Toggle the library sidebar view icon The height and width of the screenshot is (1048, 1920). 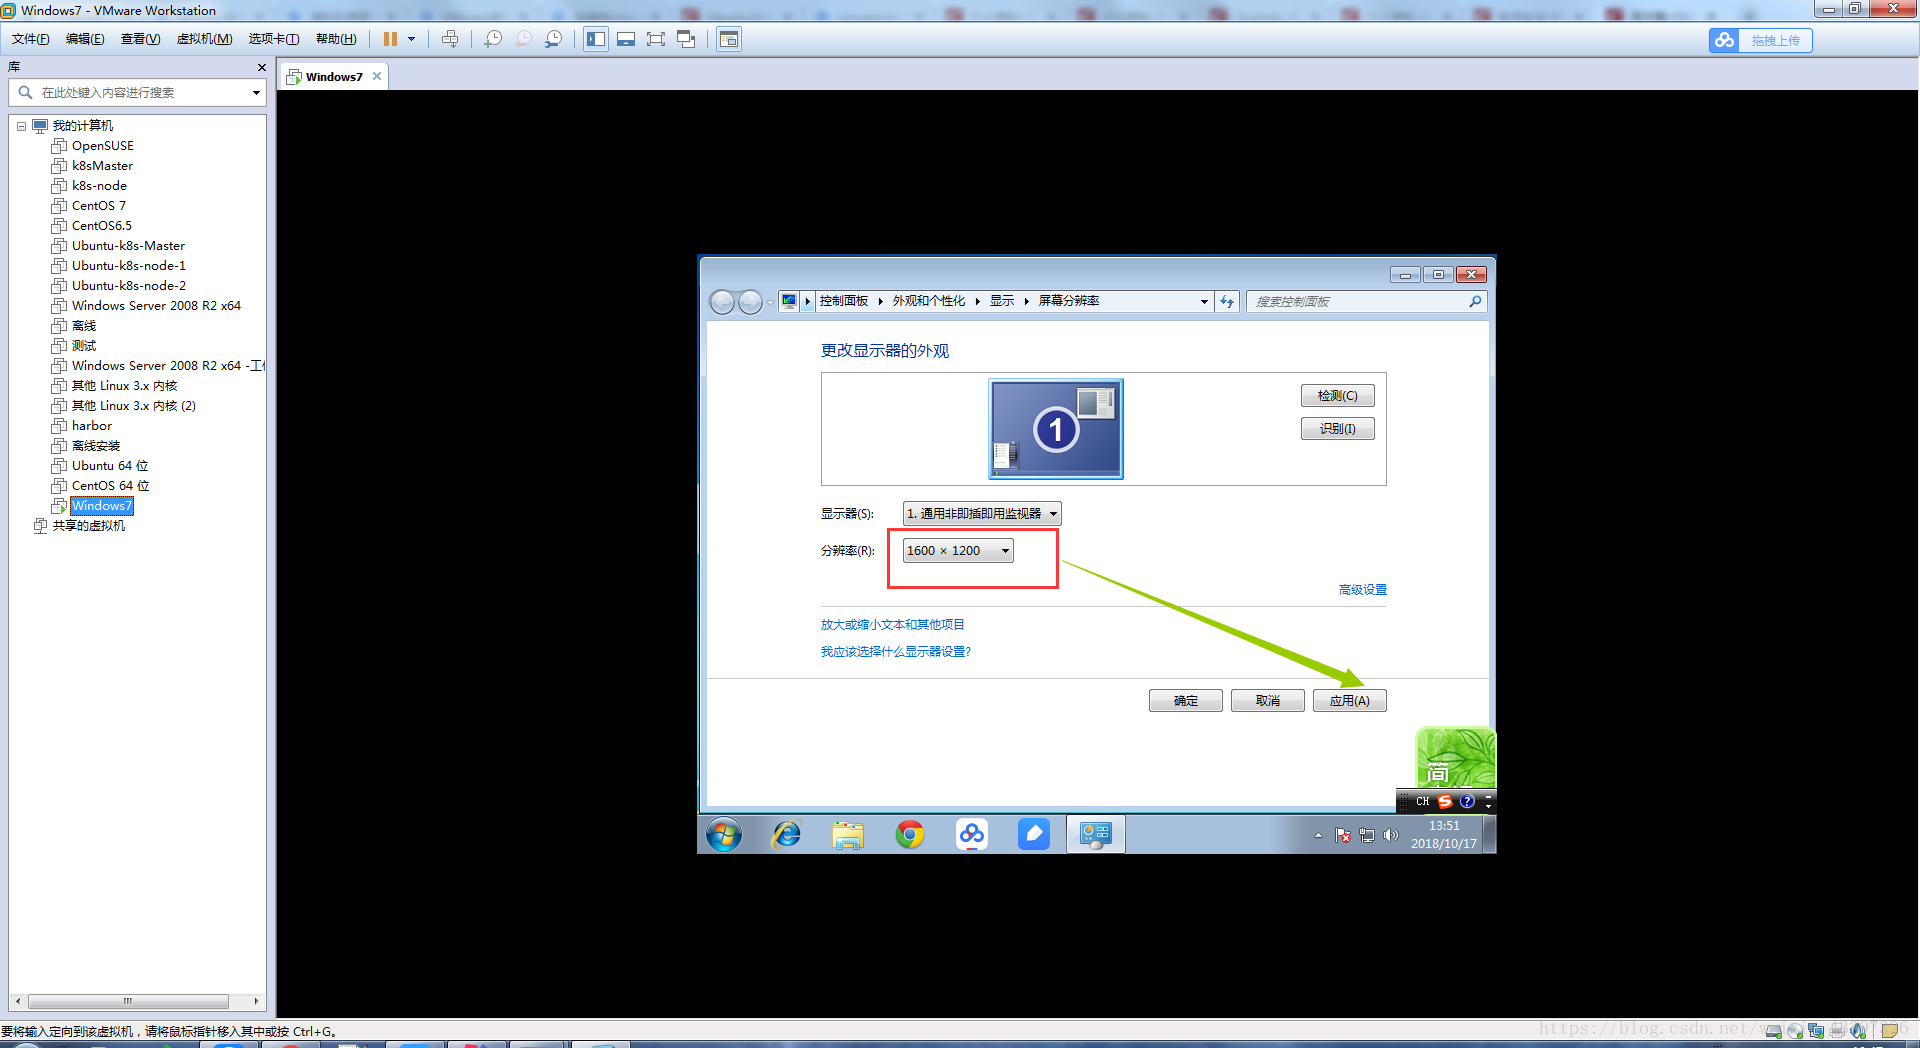[596, 39]
